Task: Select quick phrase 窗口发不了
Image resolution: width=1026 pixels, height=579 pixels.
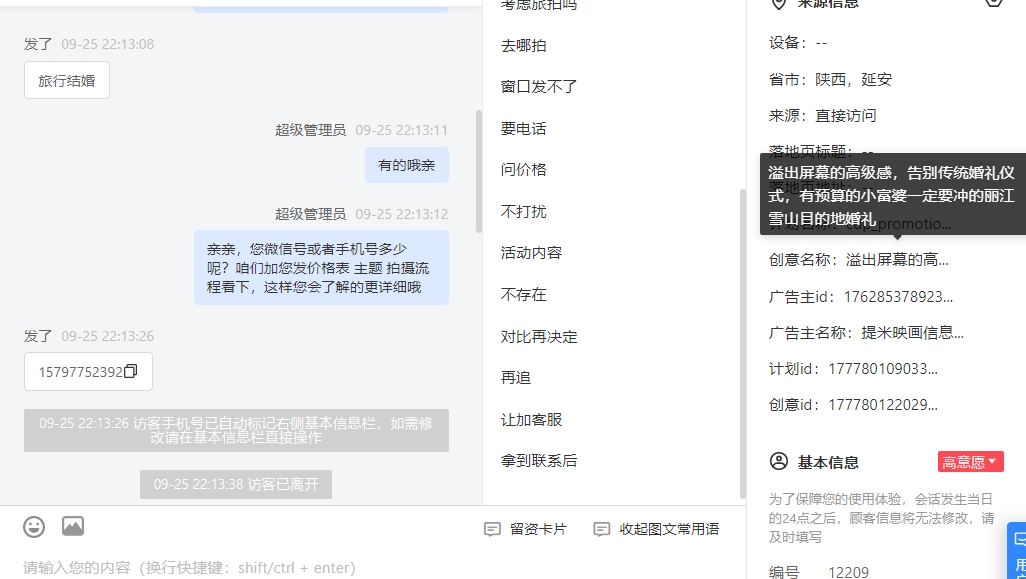Action: [x=539, y=86]
